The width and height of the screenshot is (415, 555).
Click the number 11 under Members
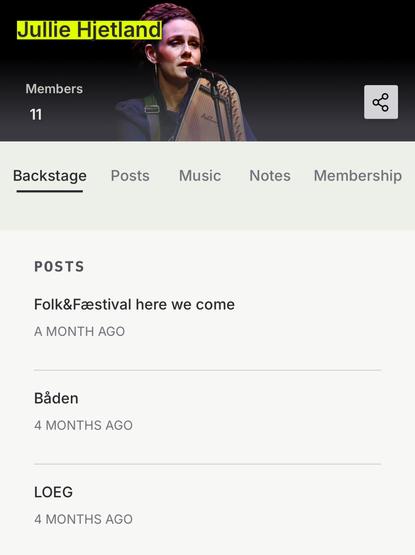pyautogui.click(x=35, y=114)
